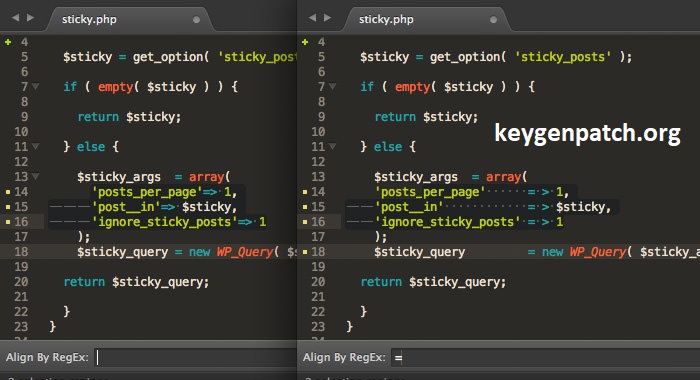Click the green plus gutter mark at line 4, right pane

[305, 42]
